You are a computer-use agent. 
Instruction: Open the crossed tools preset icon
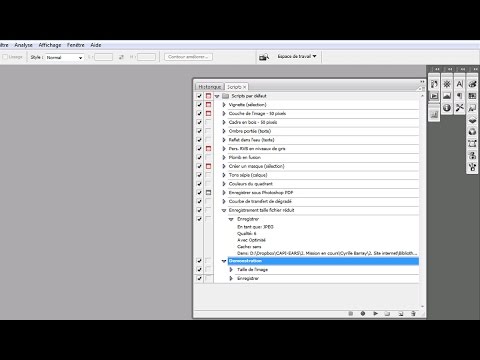click(460, 108)
